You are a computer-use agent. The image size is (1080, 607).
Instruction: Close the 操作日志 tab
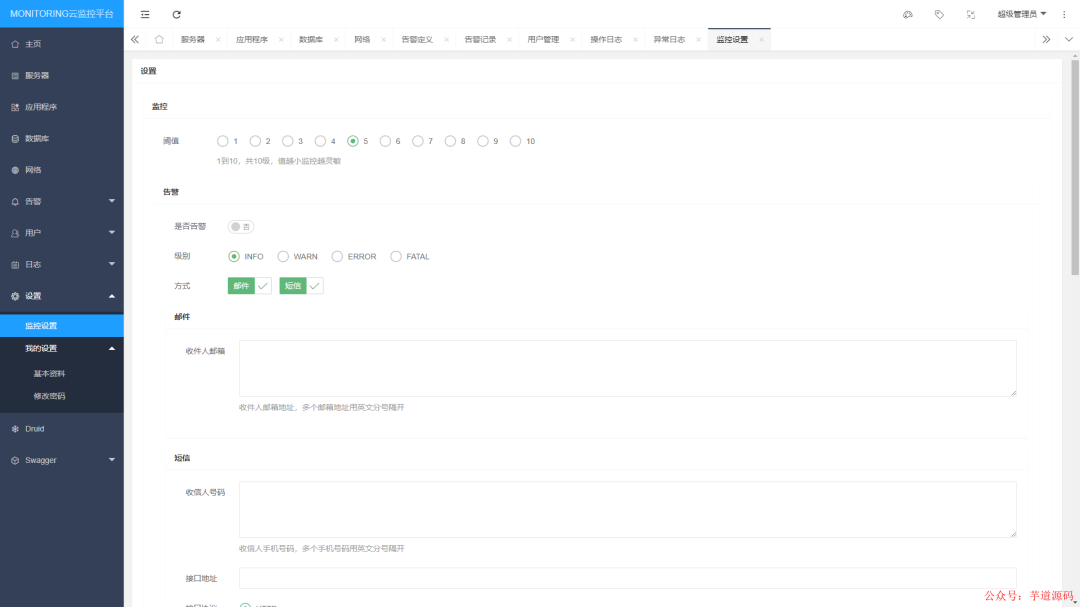635,40
